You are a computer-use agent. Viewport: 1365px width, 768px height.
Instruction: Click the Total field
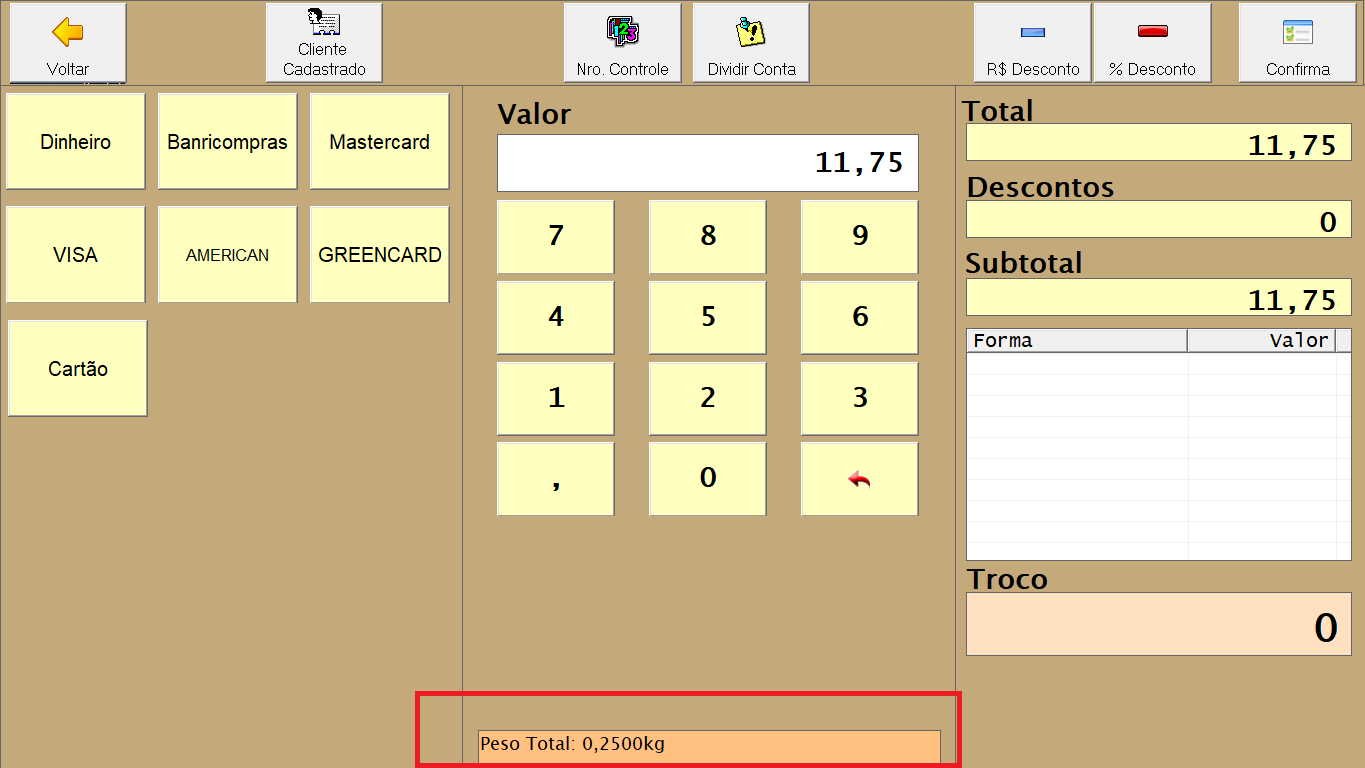point(1159,142)
